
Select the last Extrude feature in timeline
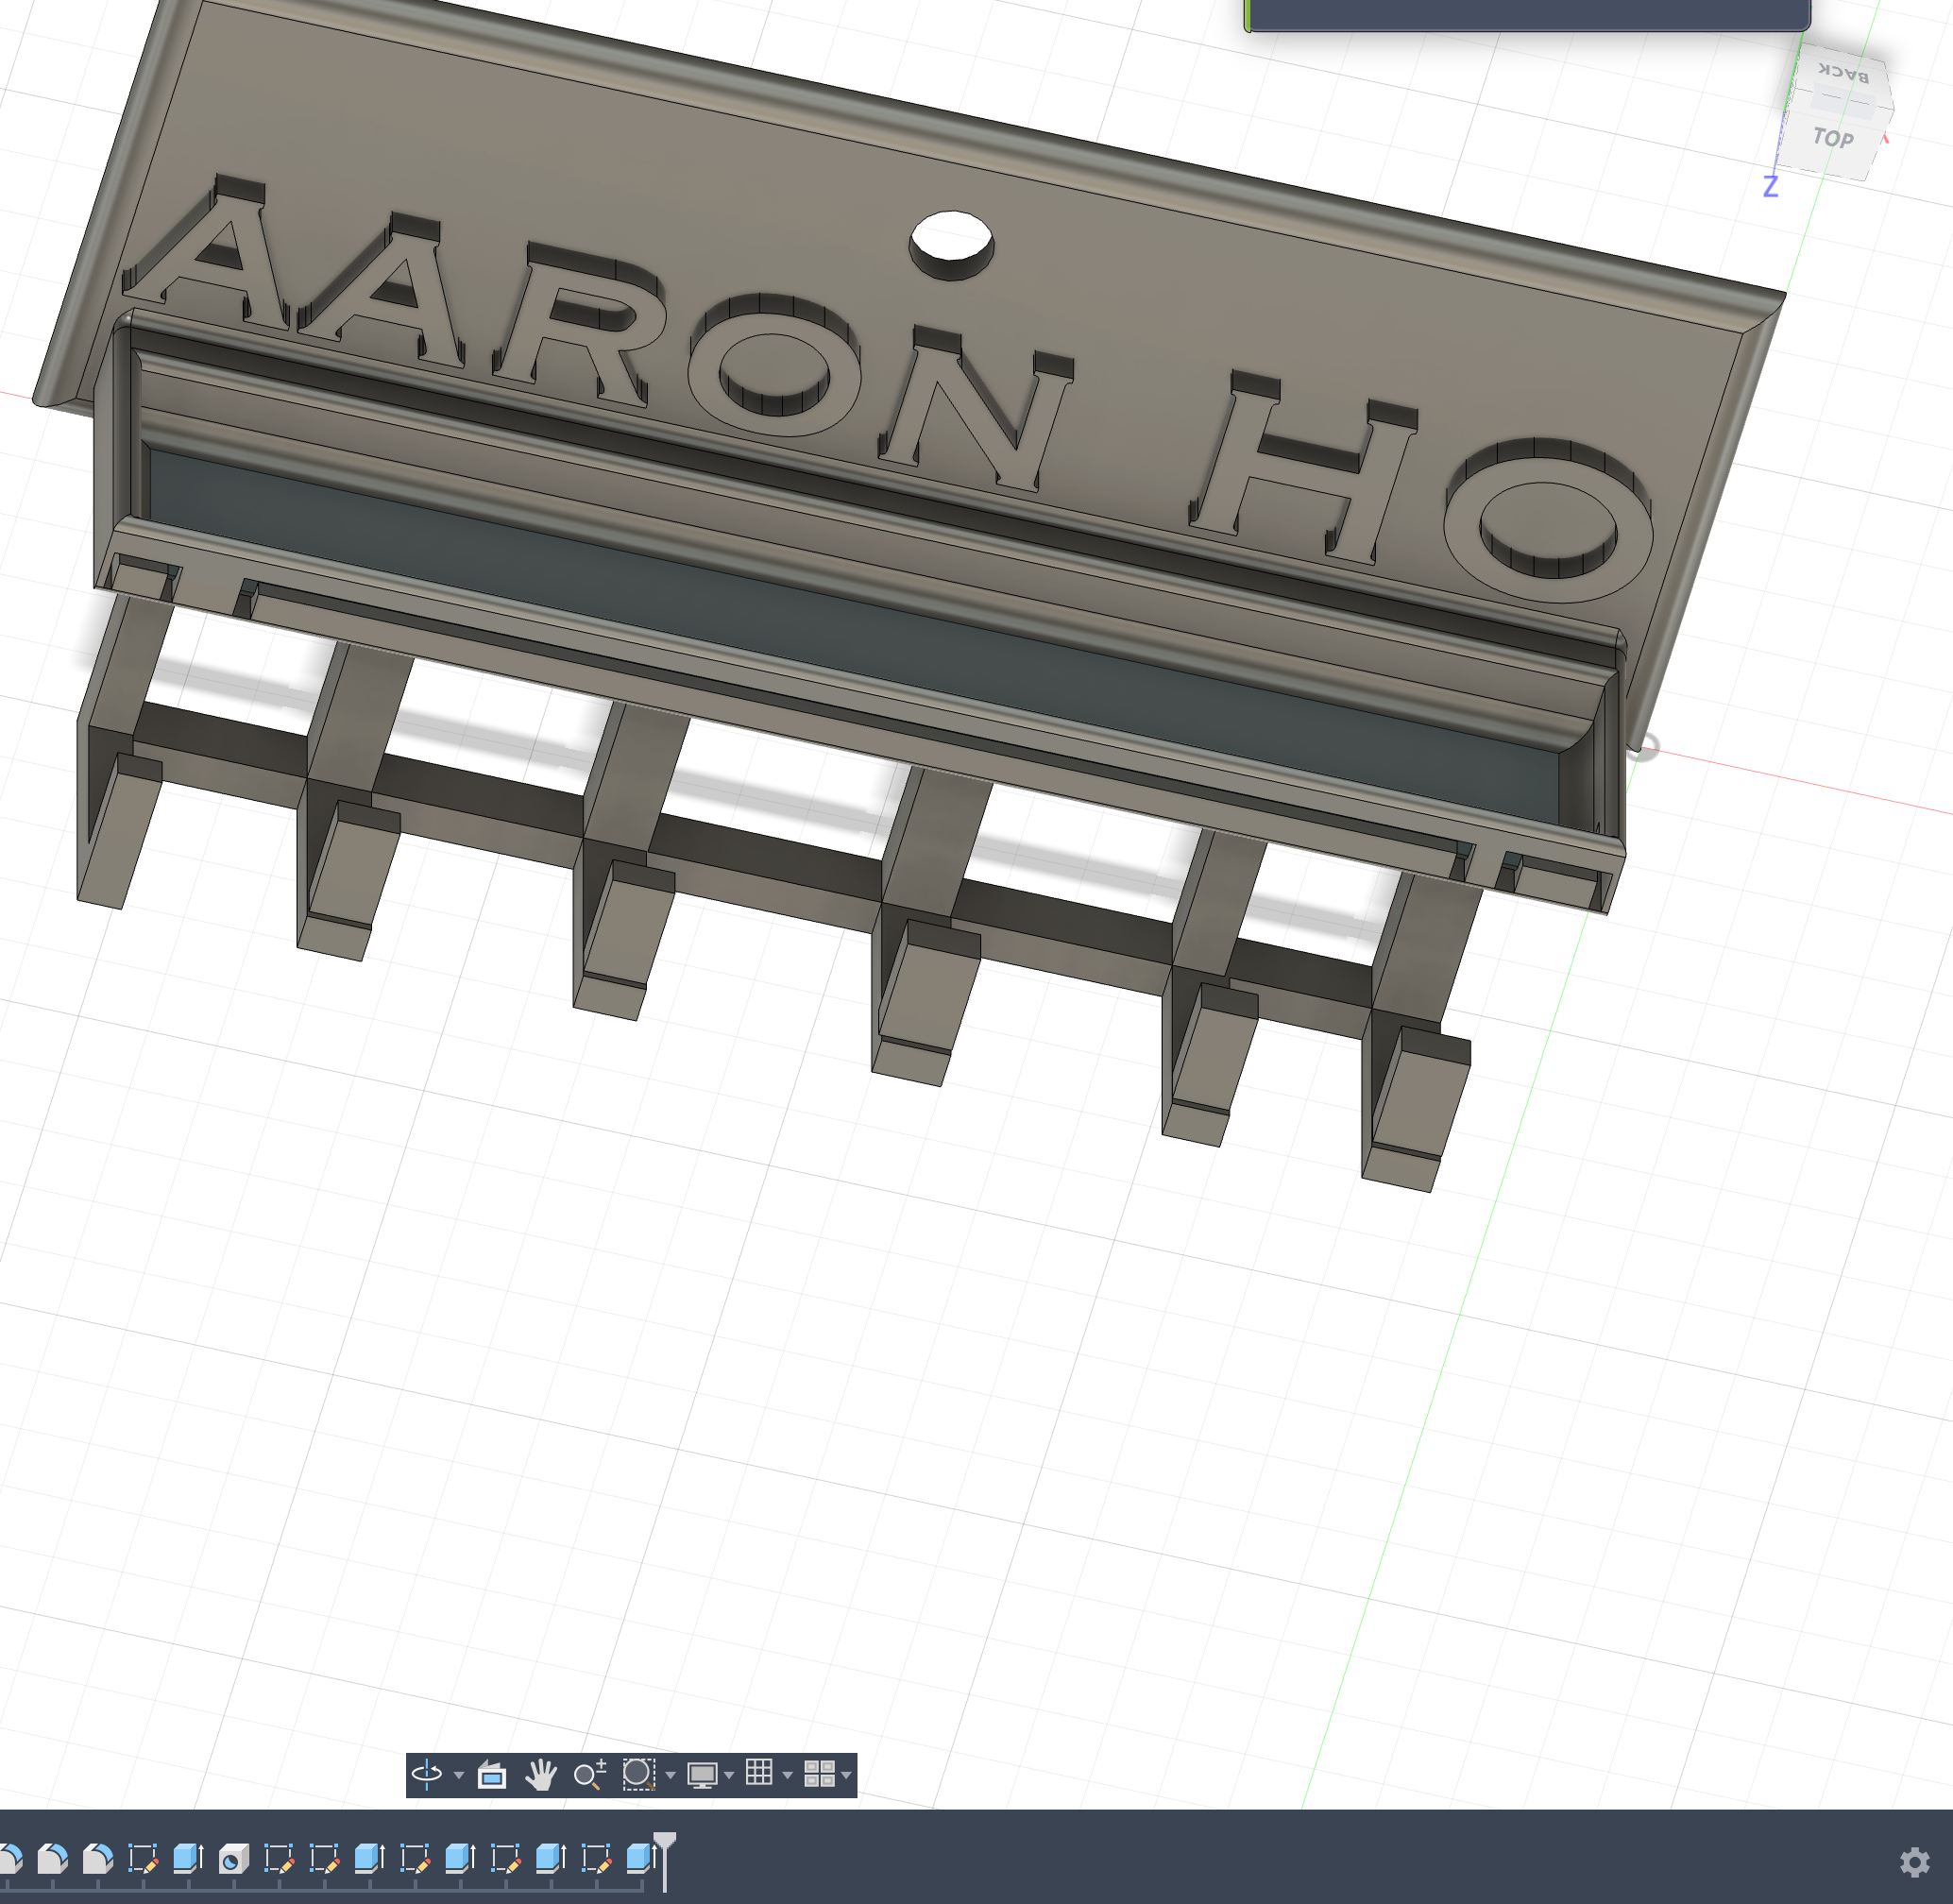pyautogui.click(x=639, y=1859)
